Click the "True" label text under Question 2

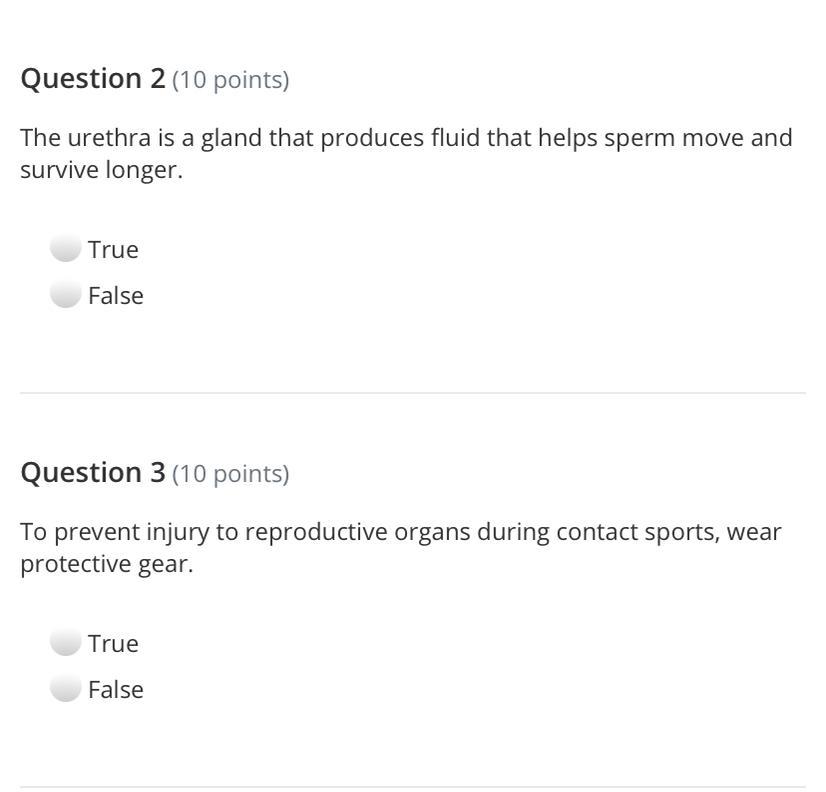click(113, 249)
